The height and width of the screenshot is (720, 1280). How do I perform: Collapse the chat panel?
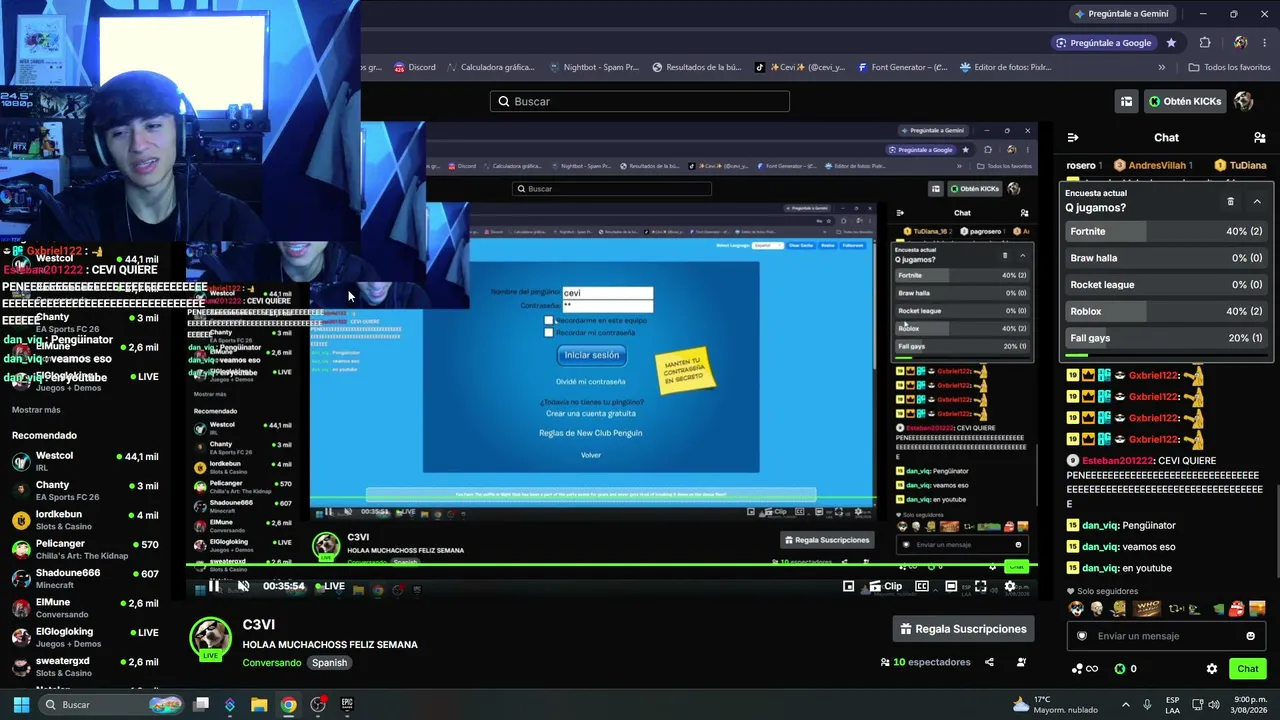coord(1073,138)
